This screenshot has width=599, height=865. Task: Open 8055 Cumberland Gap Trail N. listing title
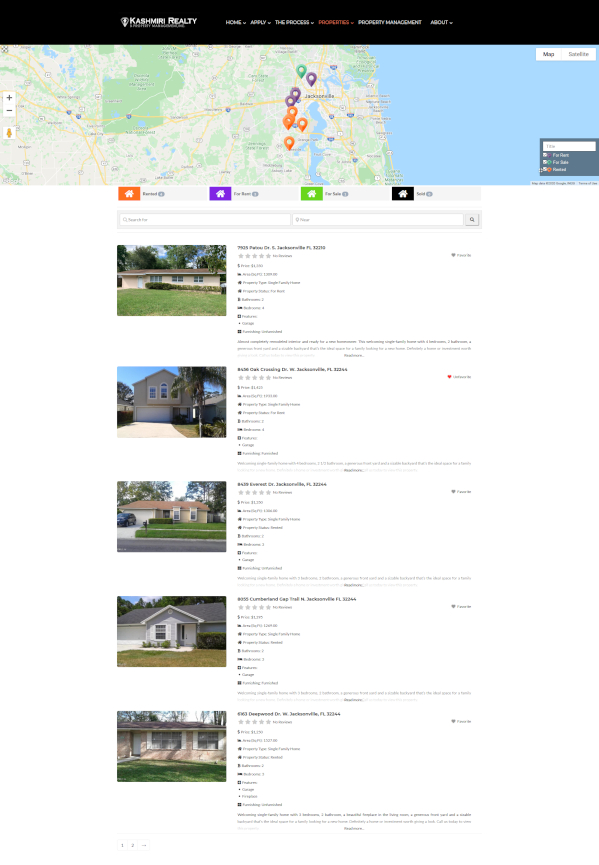[x=297, y=599]
